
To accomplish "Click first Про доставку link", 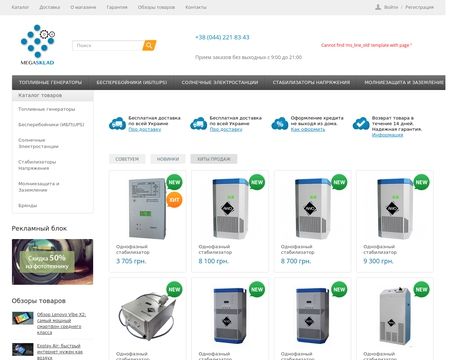I will tap(145, 129).
